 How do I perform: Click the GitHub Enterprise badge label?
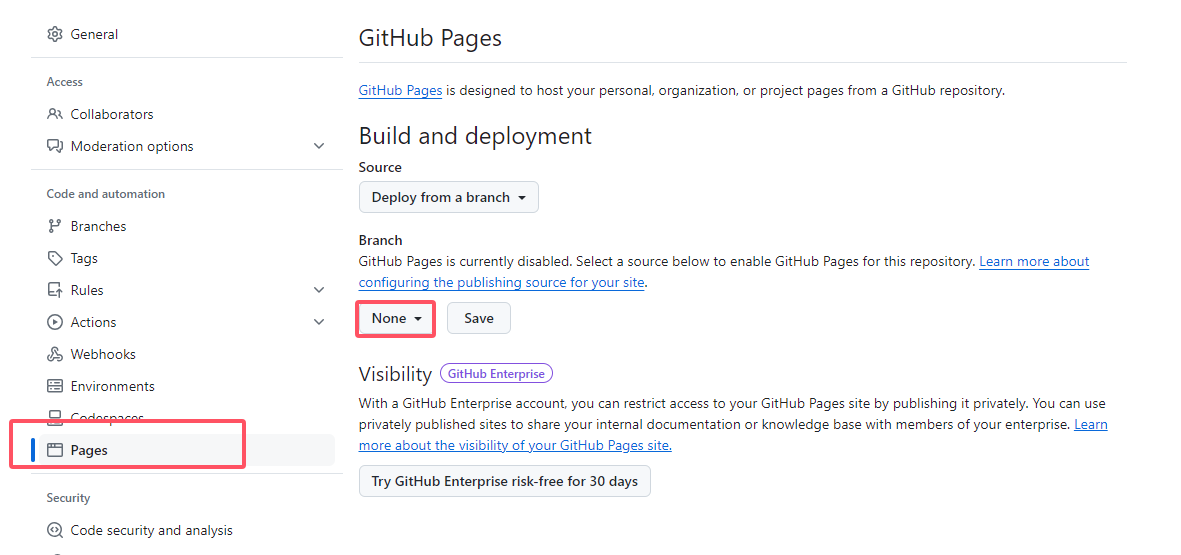coord(496,374)
